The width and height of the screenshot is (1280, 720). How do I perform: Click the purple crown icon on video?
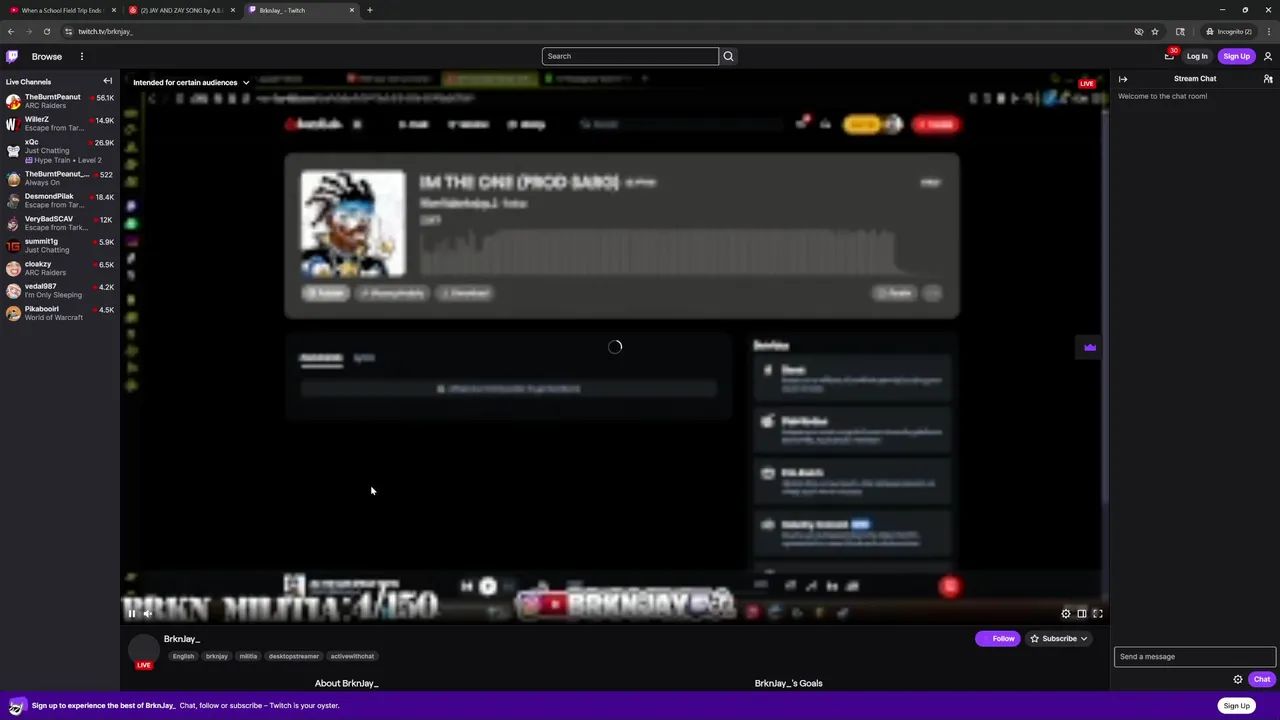tap(1090, 347)
